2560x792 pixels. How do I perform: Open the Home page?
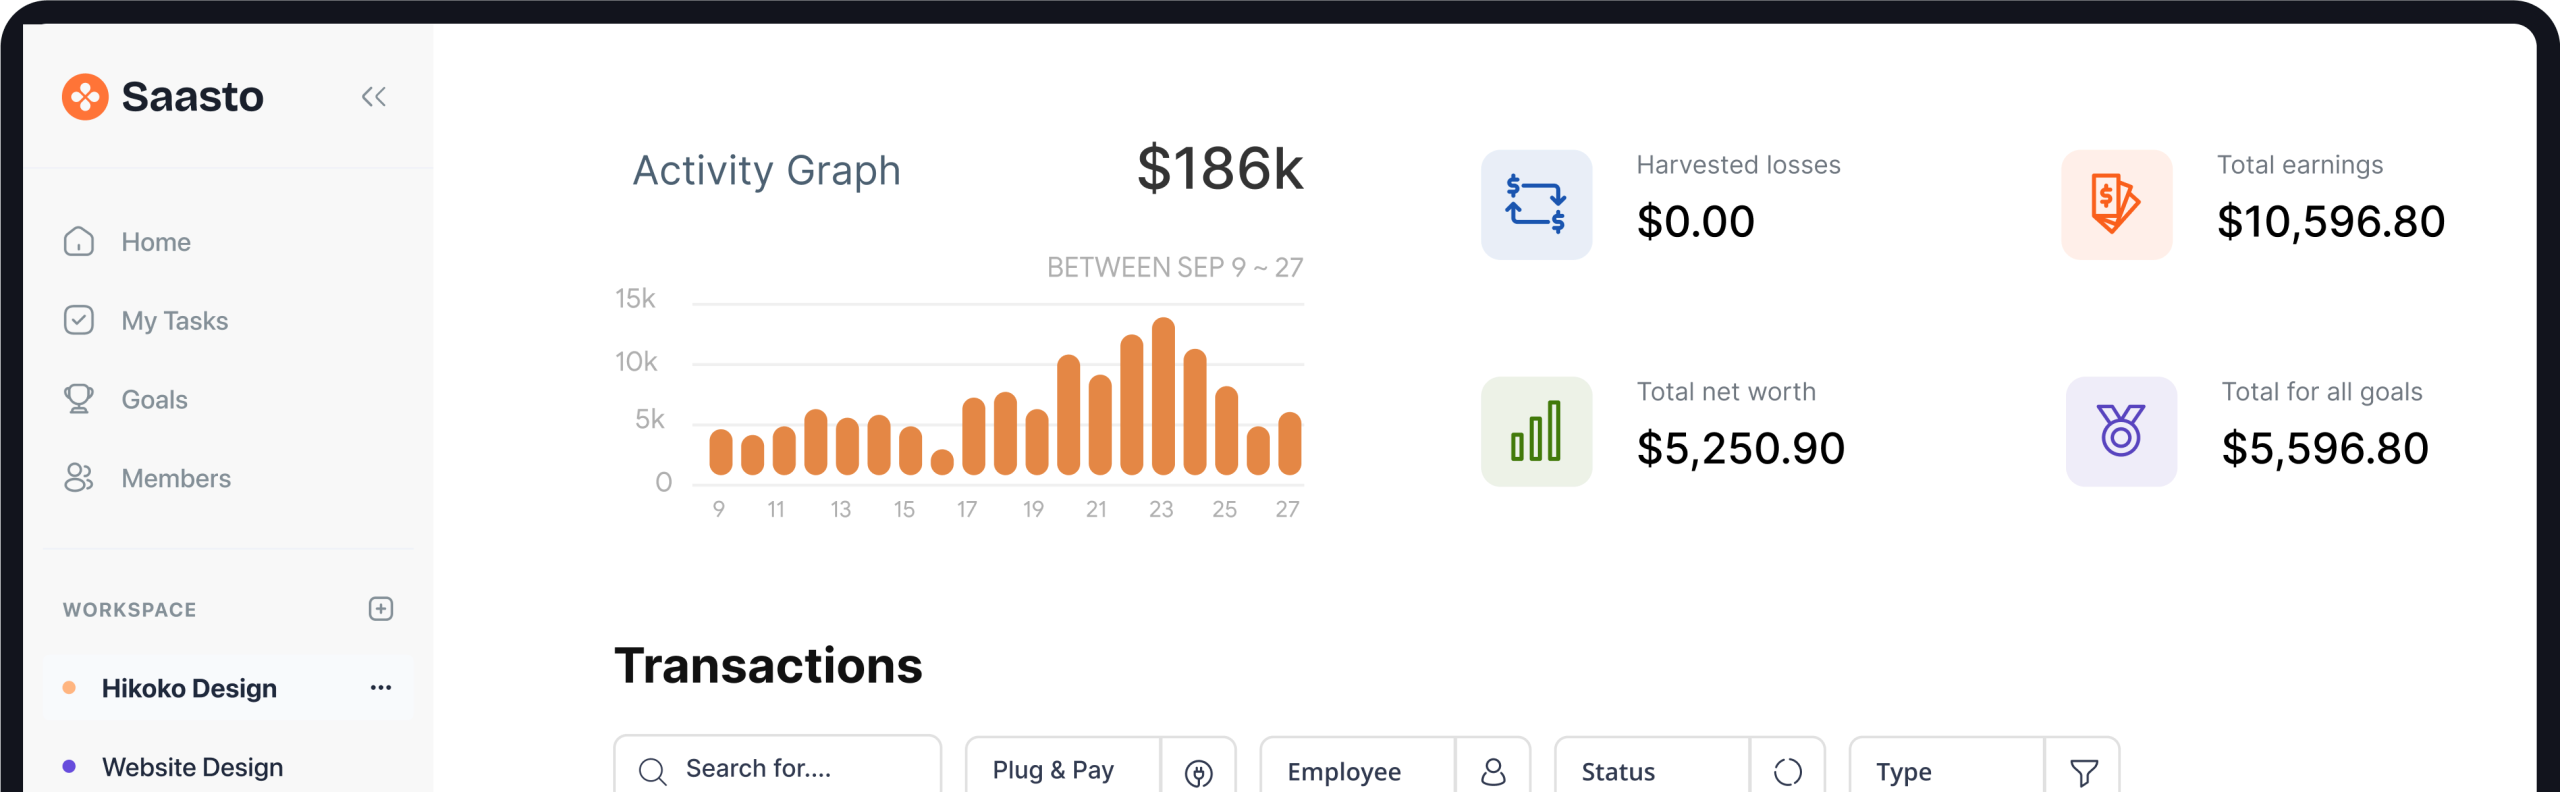click(155, 242)
